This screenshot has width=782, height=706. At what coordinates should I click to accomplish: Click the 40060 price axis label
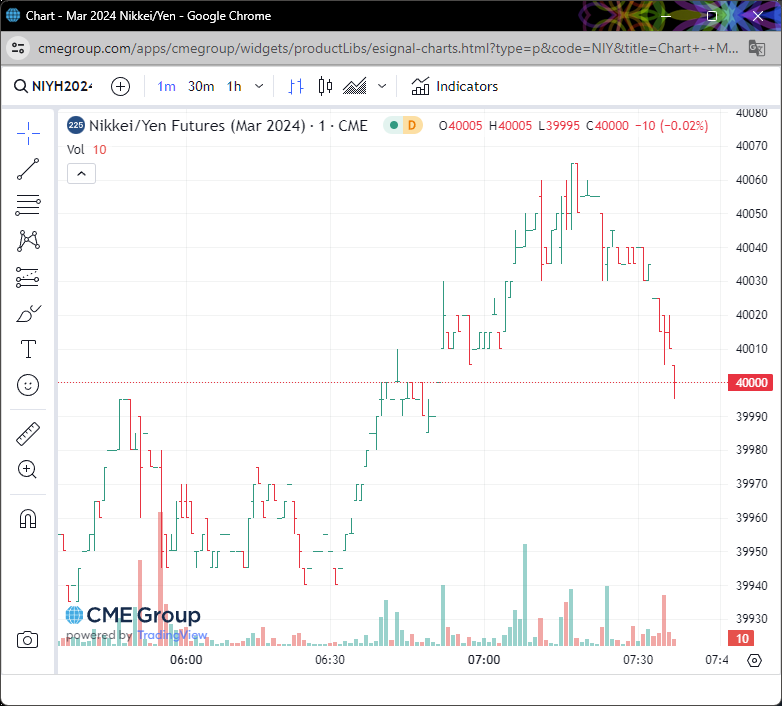tap(752, 179)
